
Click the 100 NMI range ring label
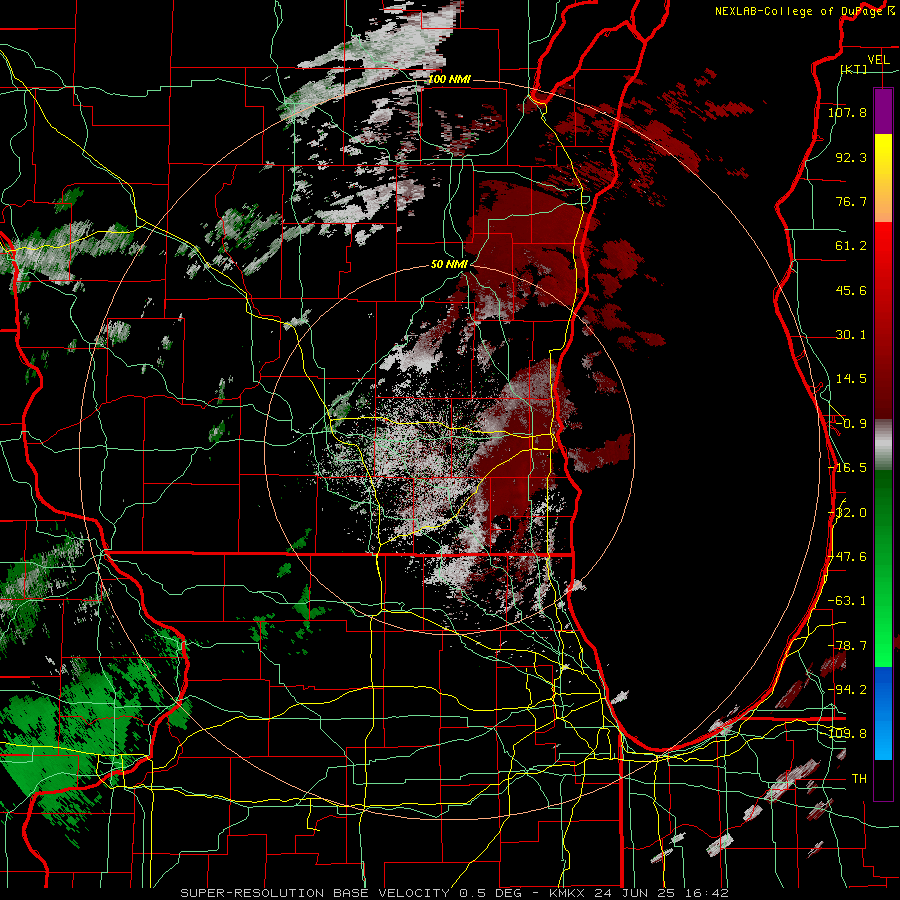pyautogui.click(x=449, y=79)
